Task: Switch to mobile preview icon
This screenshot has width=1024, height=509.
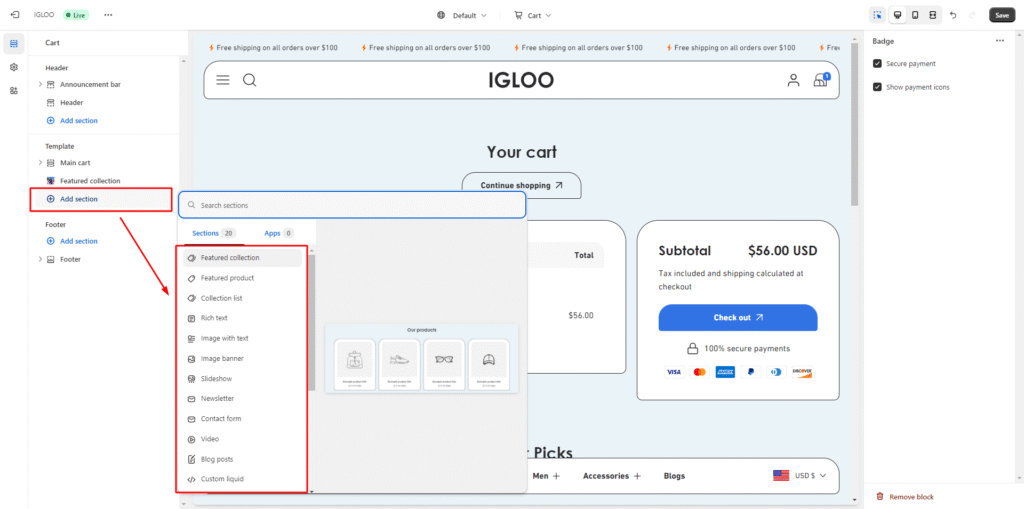Action: coord(914,15)
